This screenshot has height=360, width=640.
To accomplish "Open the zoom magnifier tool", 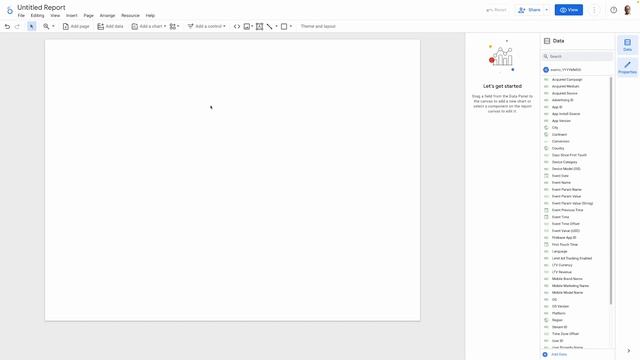I will (46, 27).
